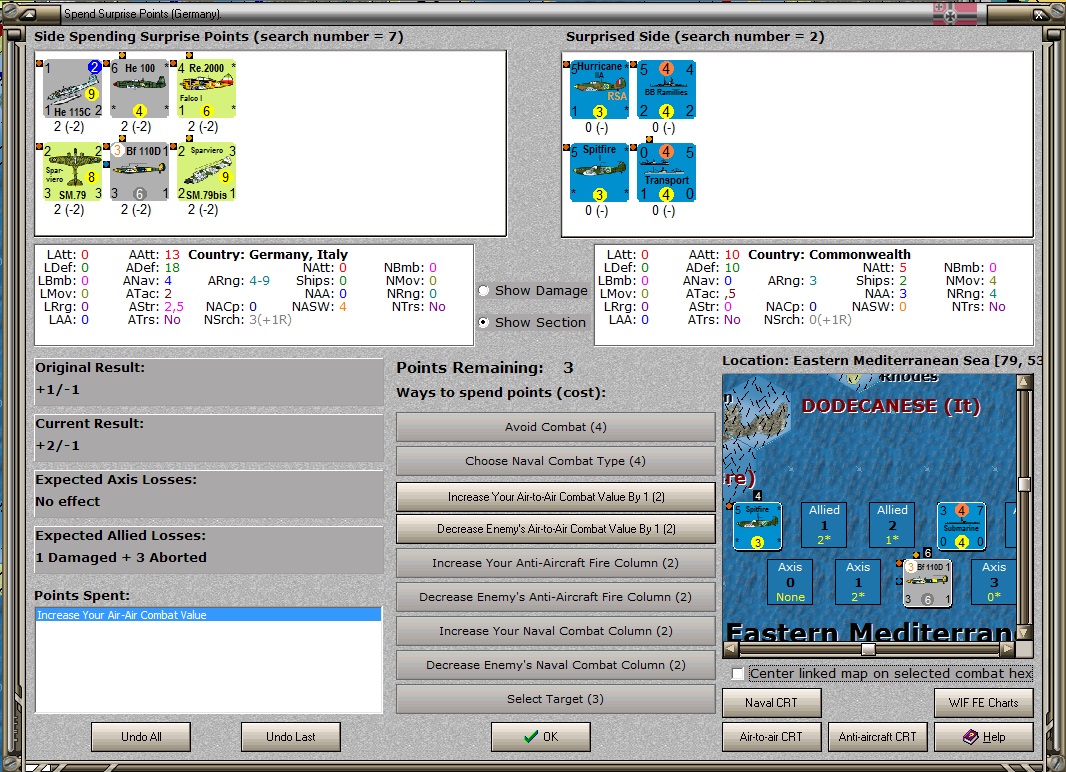The height and width of the screenshot is (772, 1066).
Task: Confirm with the OK button
Action: [x=540, y=737]
